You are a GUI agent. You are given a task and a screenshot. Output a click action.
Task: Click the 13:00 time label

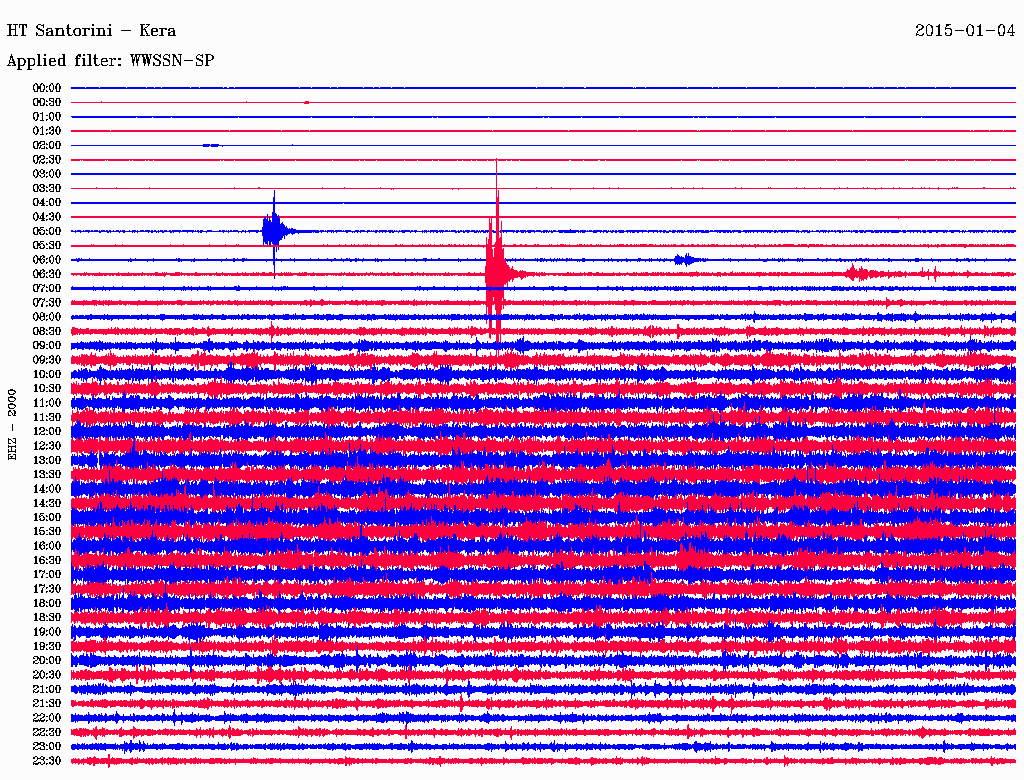47,461
